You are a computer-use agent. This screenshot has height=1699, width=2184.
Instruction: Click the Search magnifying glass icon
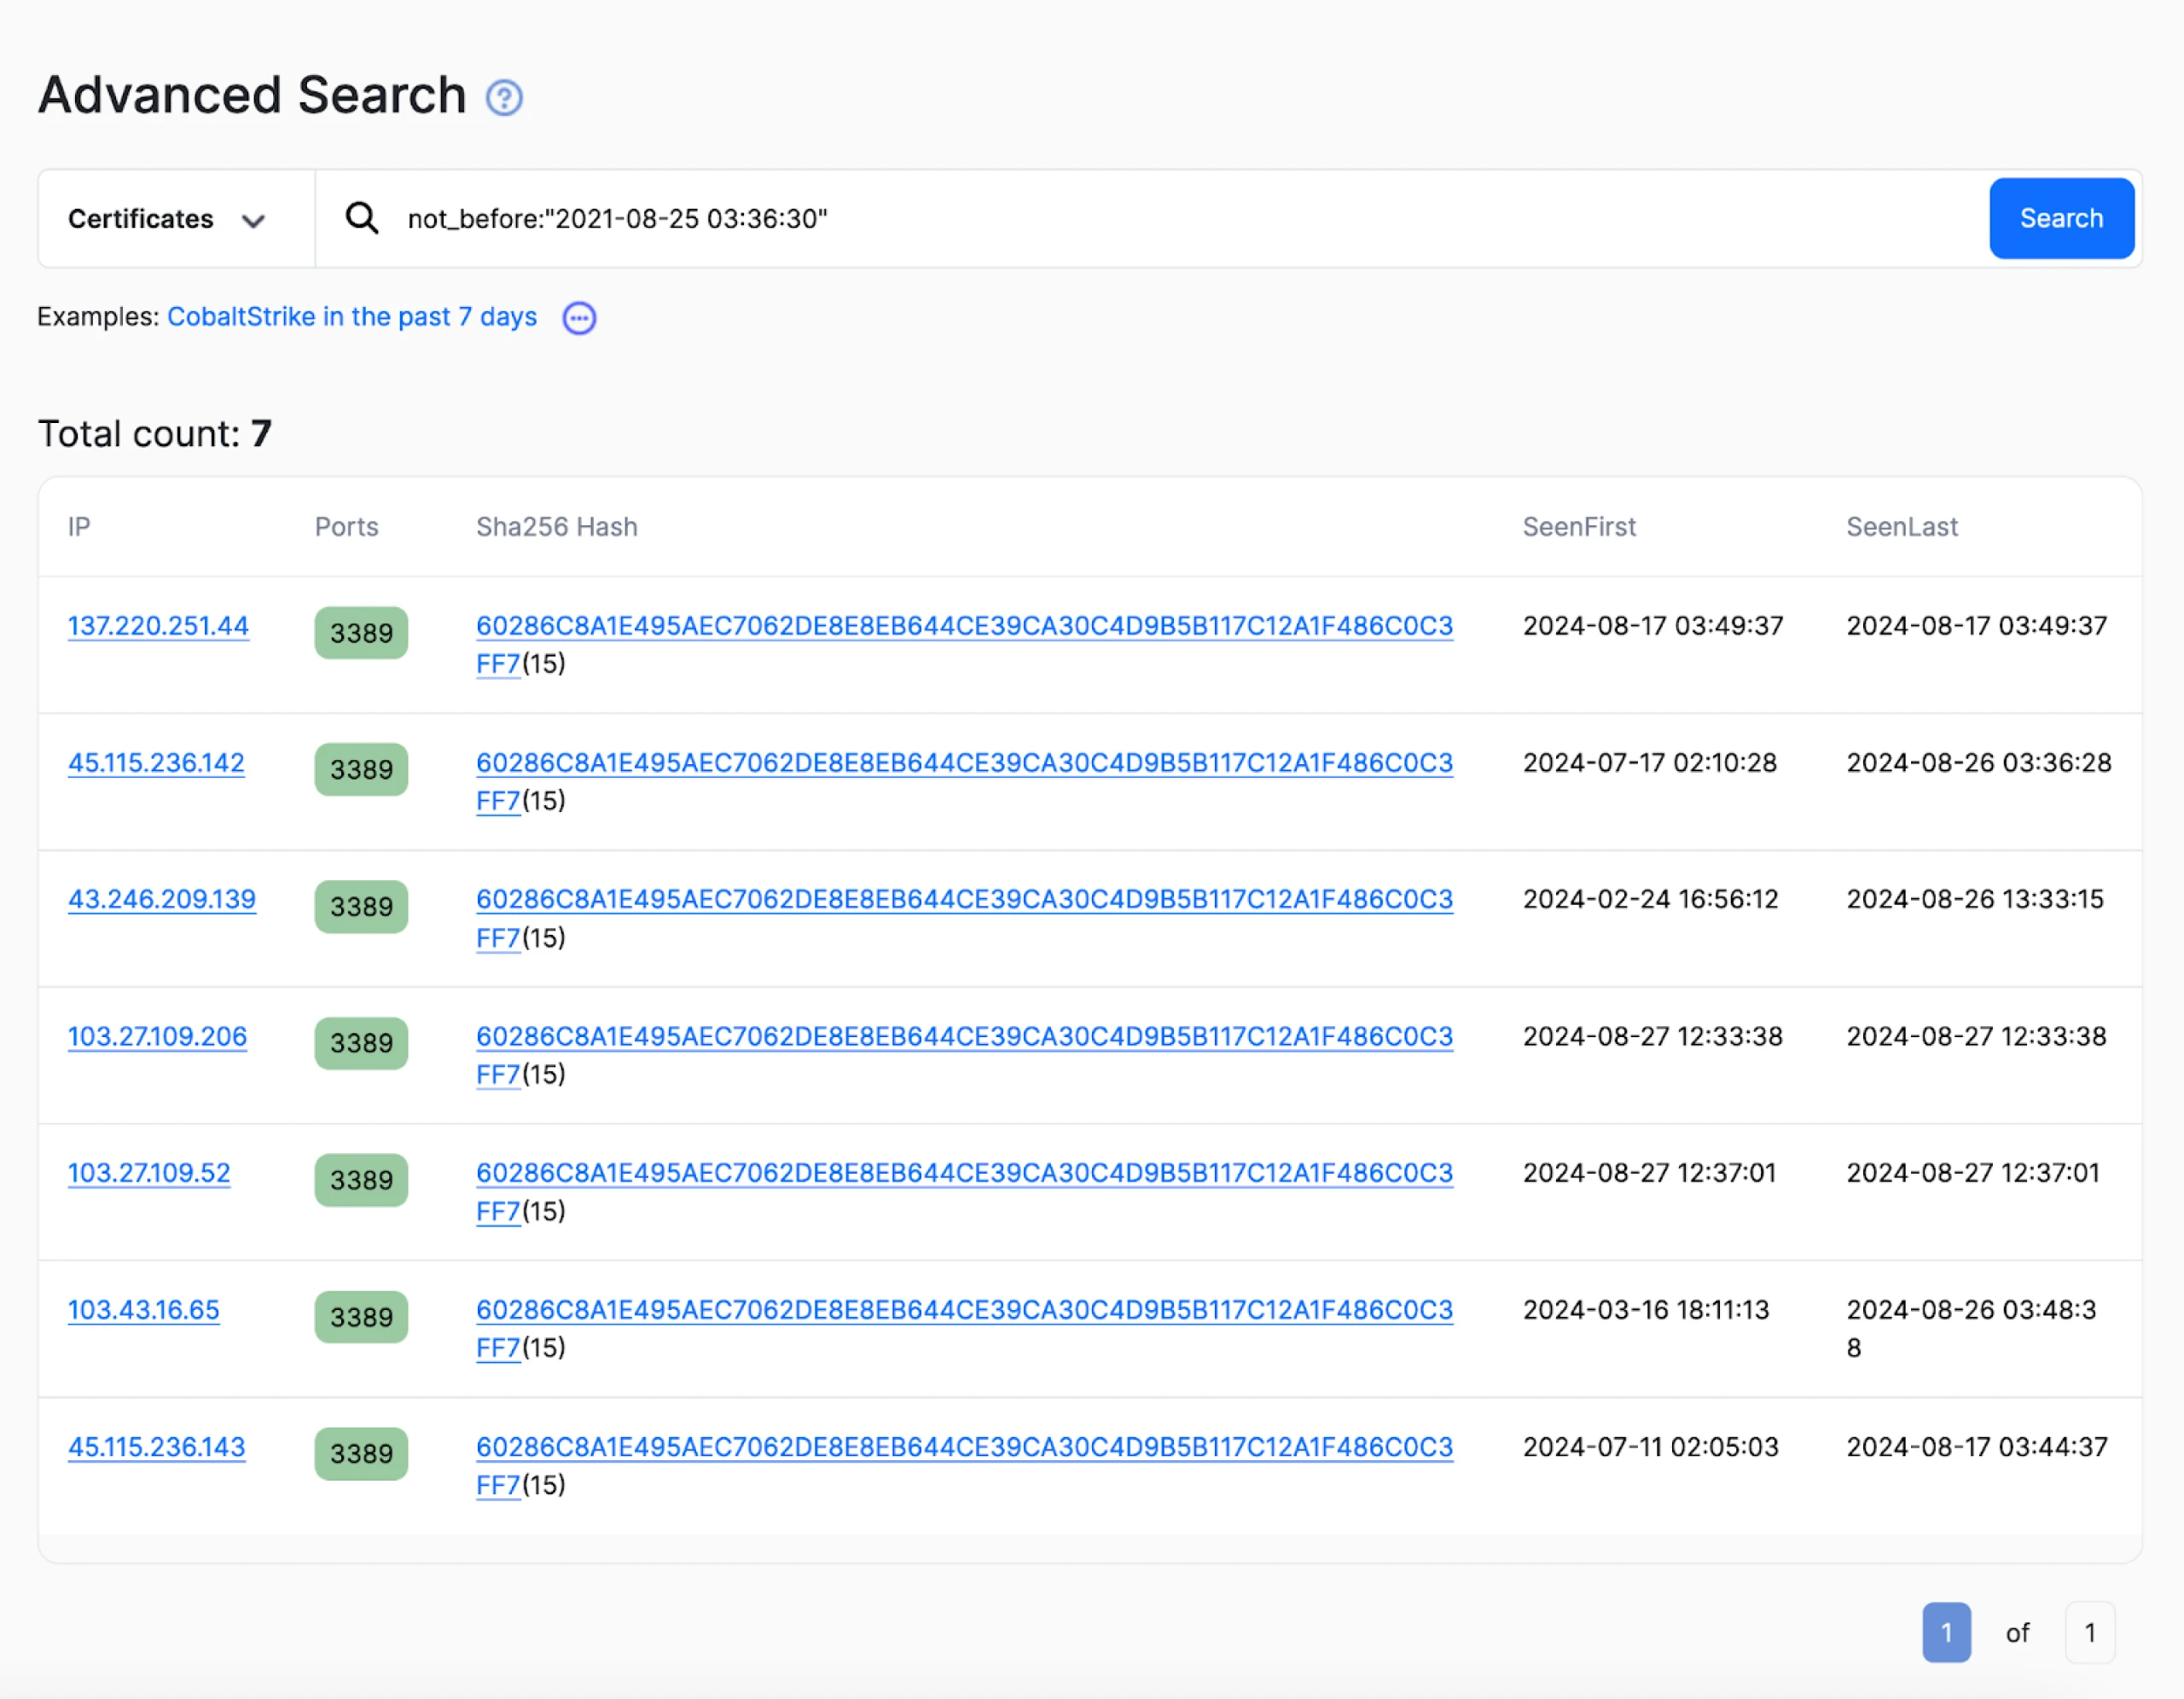[360, 216]
